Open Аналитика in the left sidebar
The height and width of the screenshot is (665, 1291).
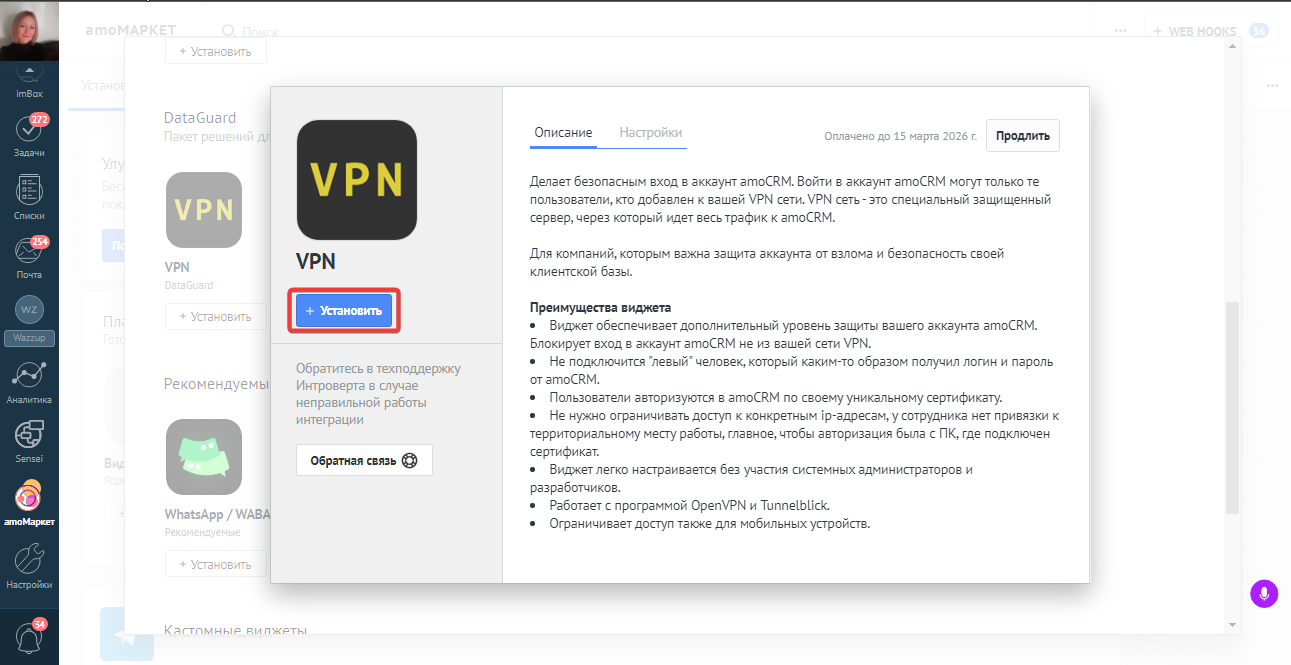[x=29, y=383]
